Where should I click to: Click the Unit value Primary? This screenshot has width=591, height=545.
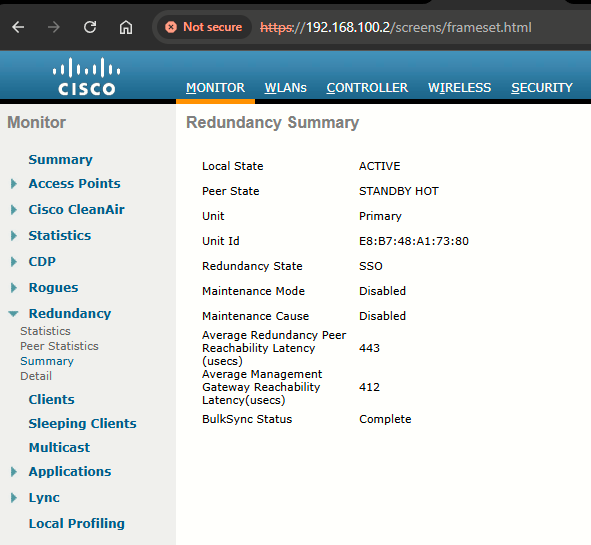pyautogui.click(x=380, y=216)
